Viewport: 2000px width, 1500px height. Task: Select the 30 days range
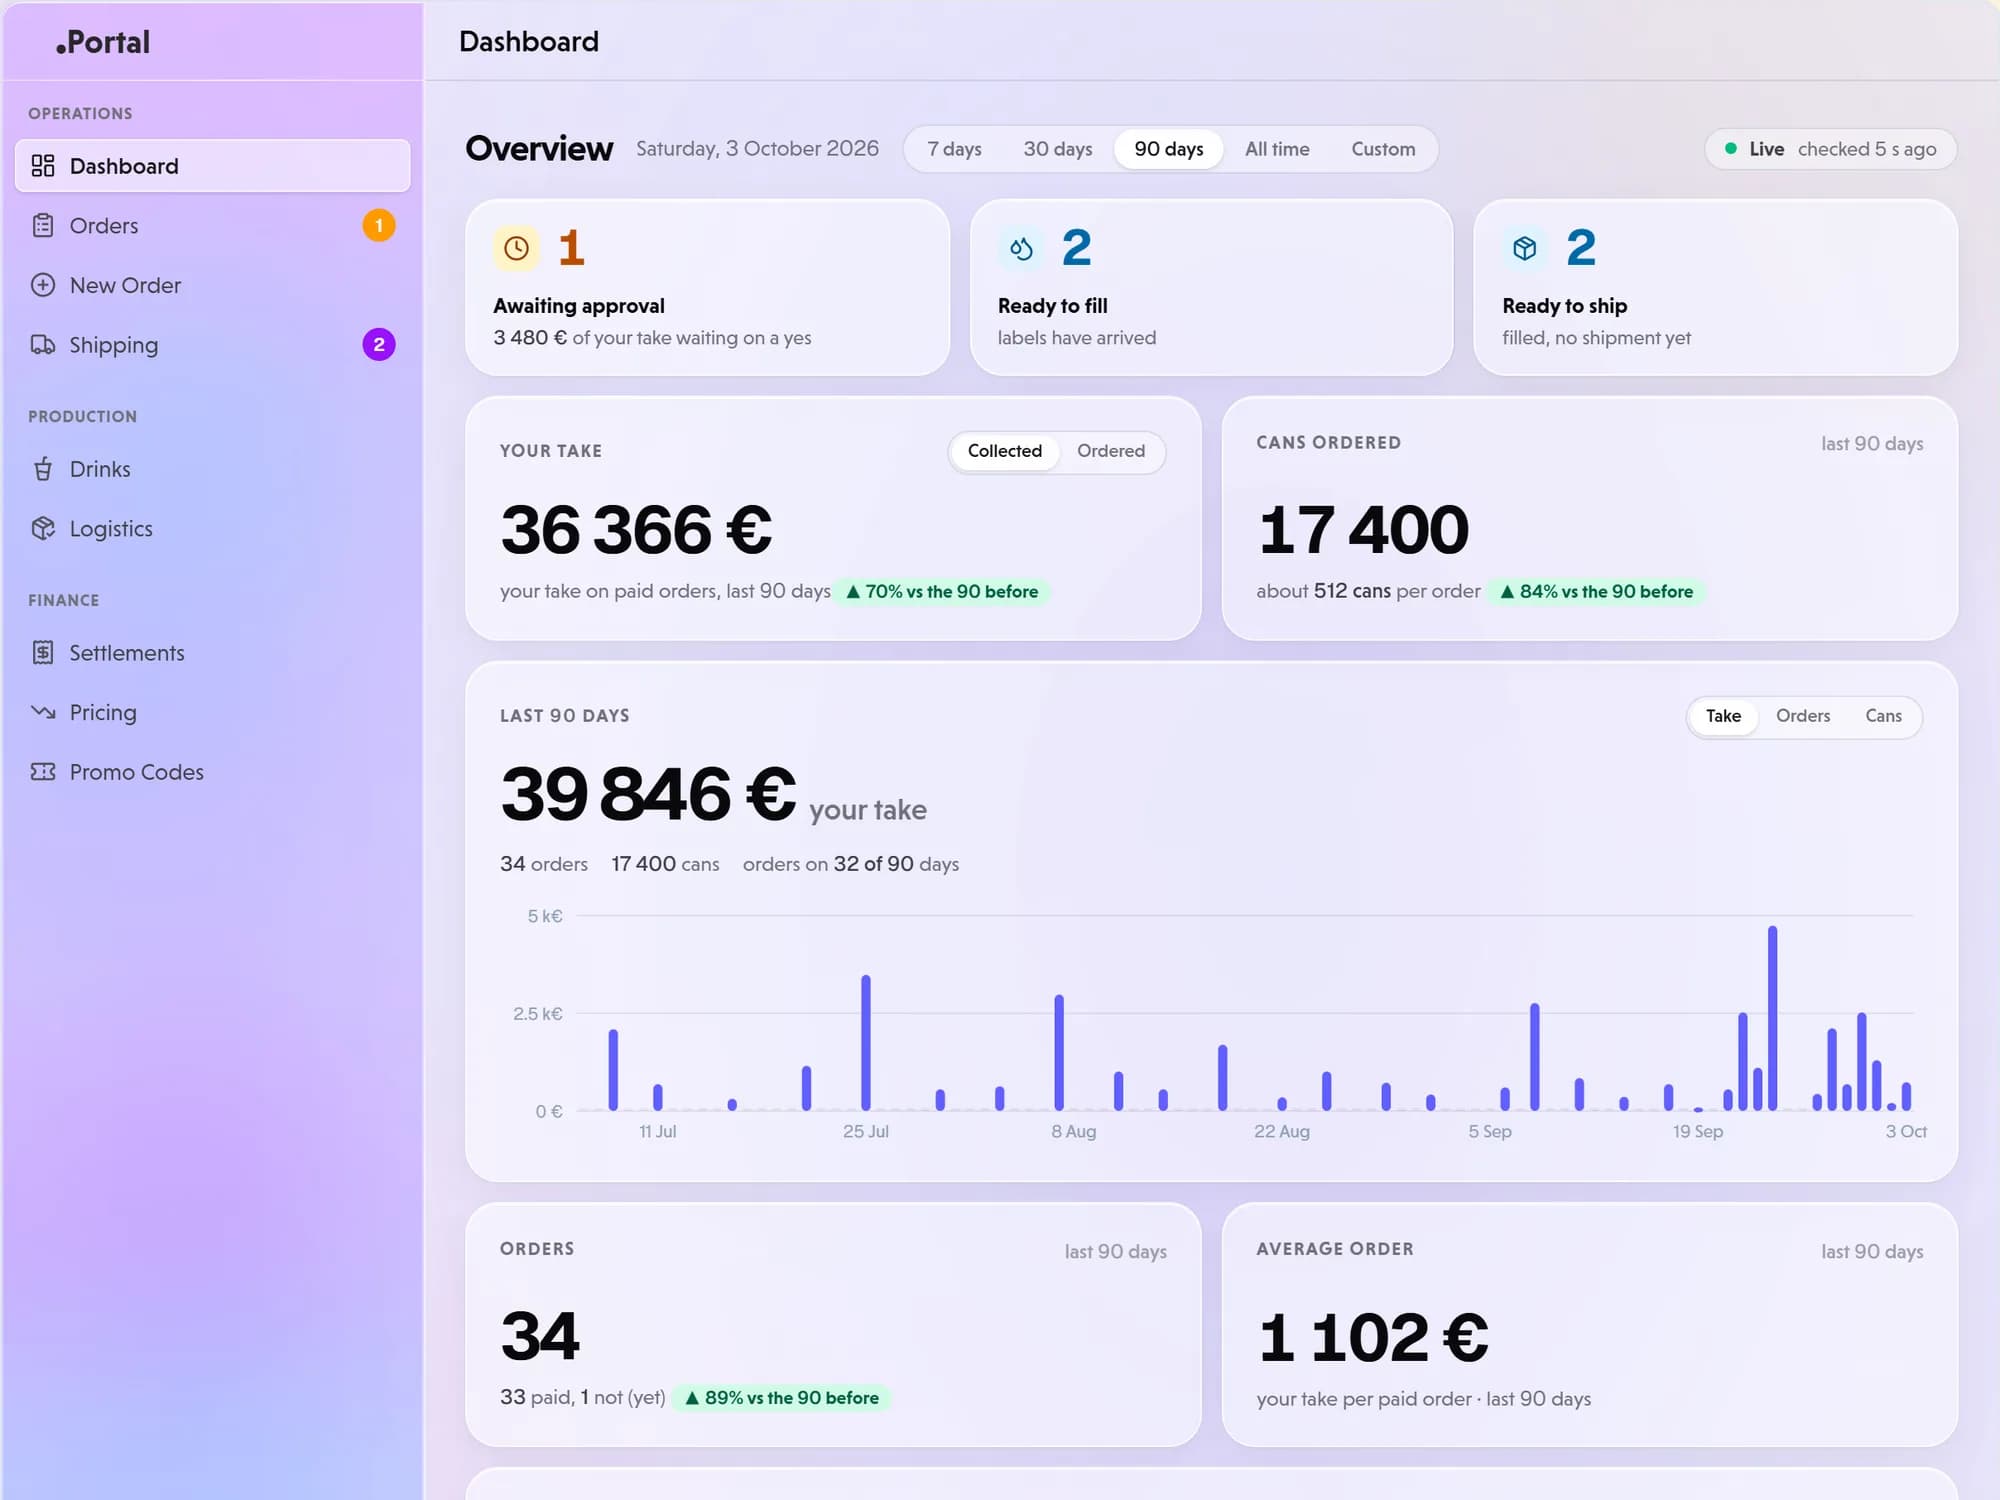(1058, 149)
